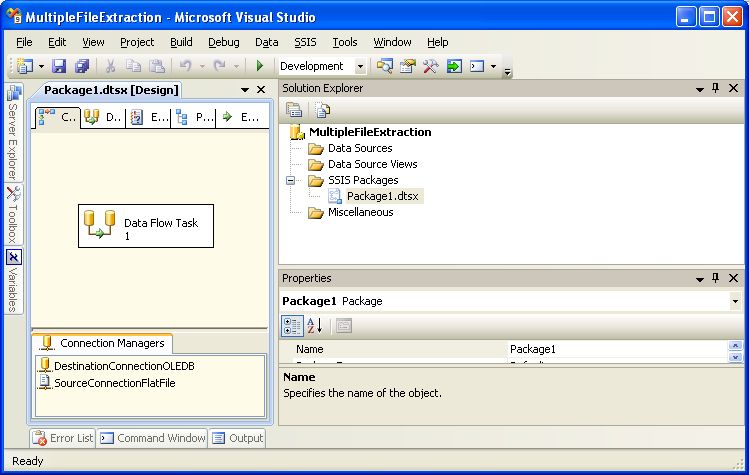Toggle auto-hide pin on Solution Explorer
The width and height of the screenshot is (749, 475).
(x=716, y=88)
